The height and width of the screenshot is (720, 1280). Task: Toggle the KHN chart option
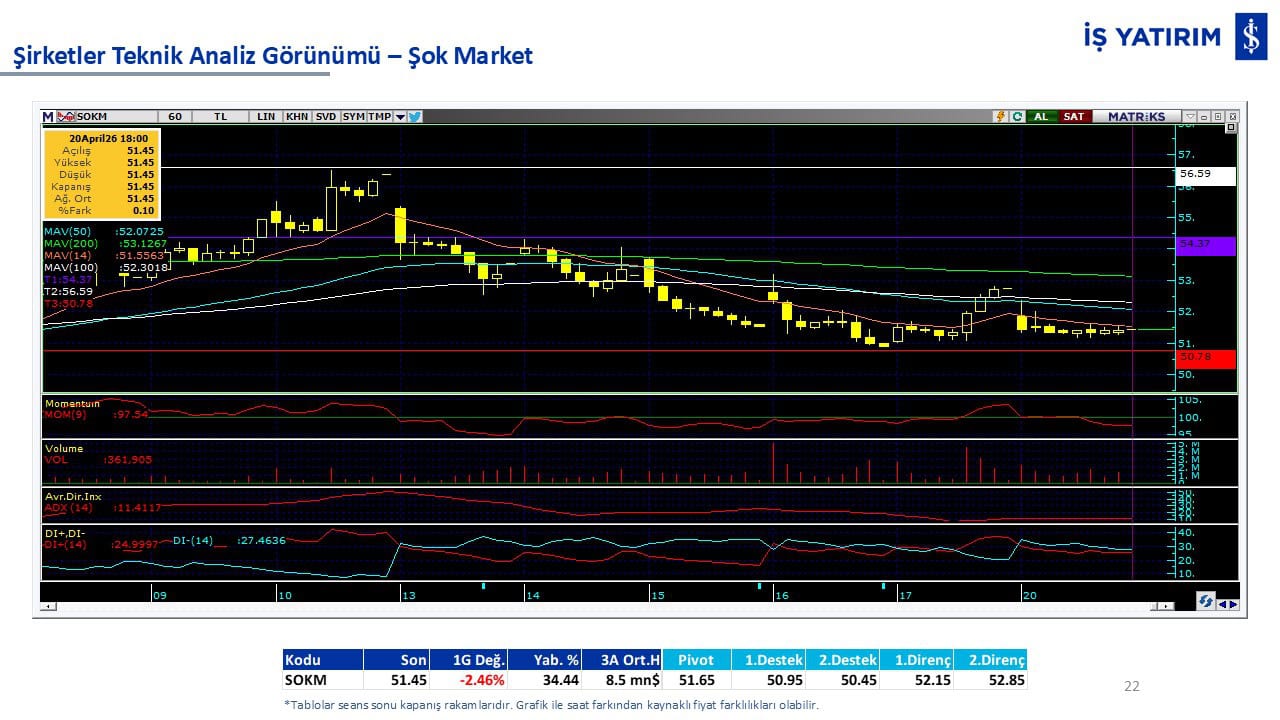tap(297, 116)
